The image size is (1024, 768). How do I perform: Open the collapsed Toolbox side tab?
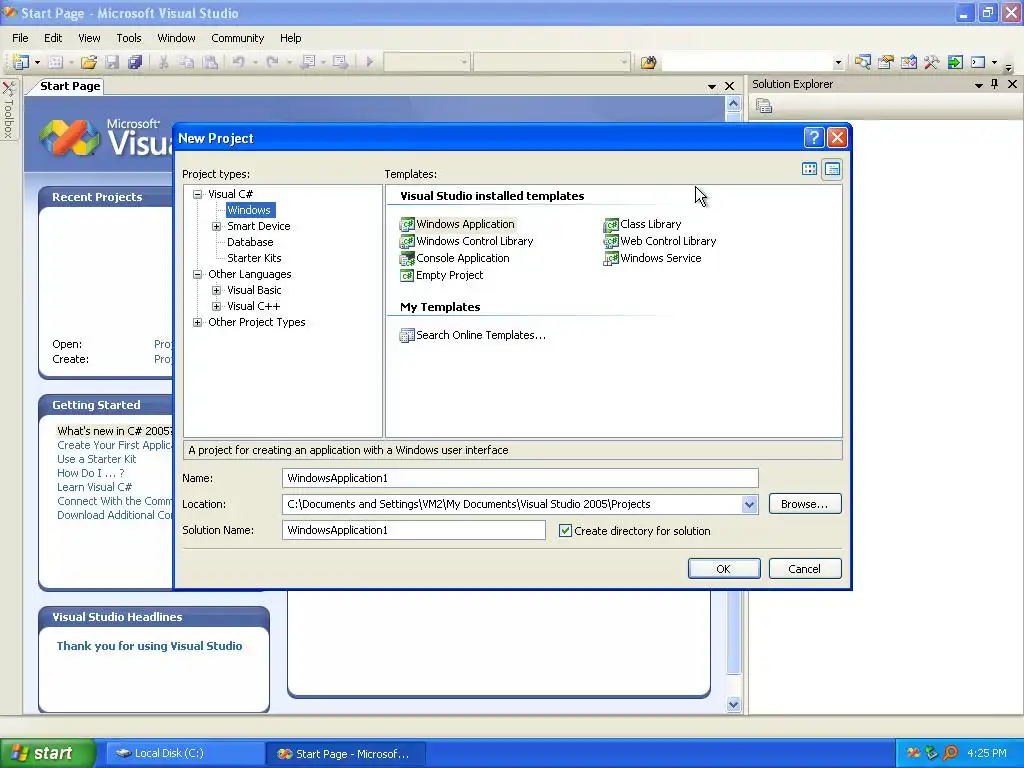click(x=8, y=110)
